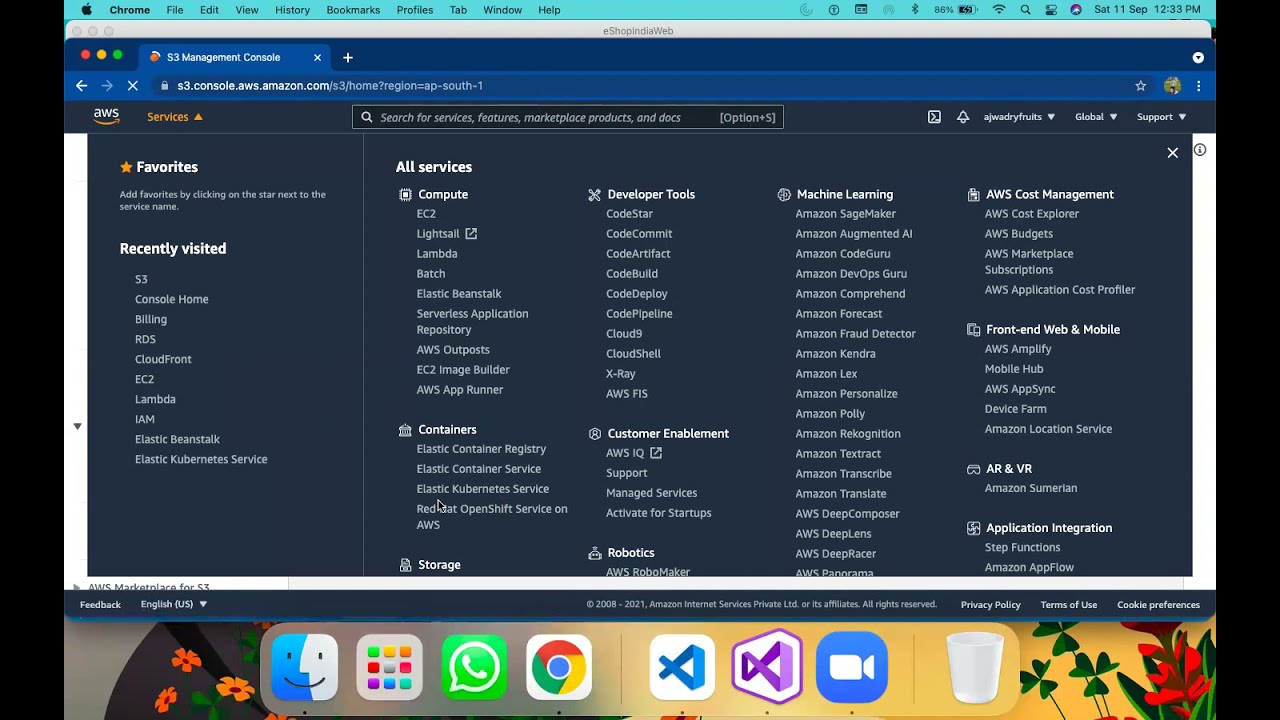The width and height of the screenshot is (1280, 720).
Task: Open macOS Spotlight search icon
Action: 1025,10
